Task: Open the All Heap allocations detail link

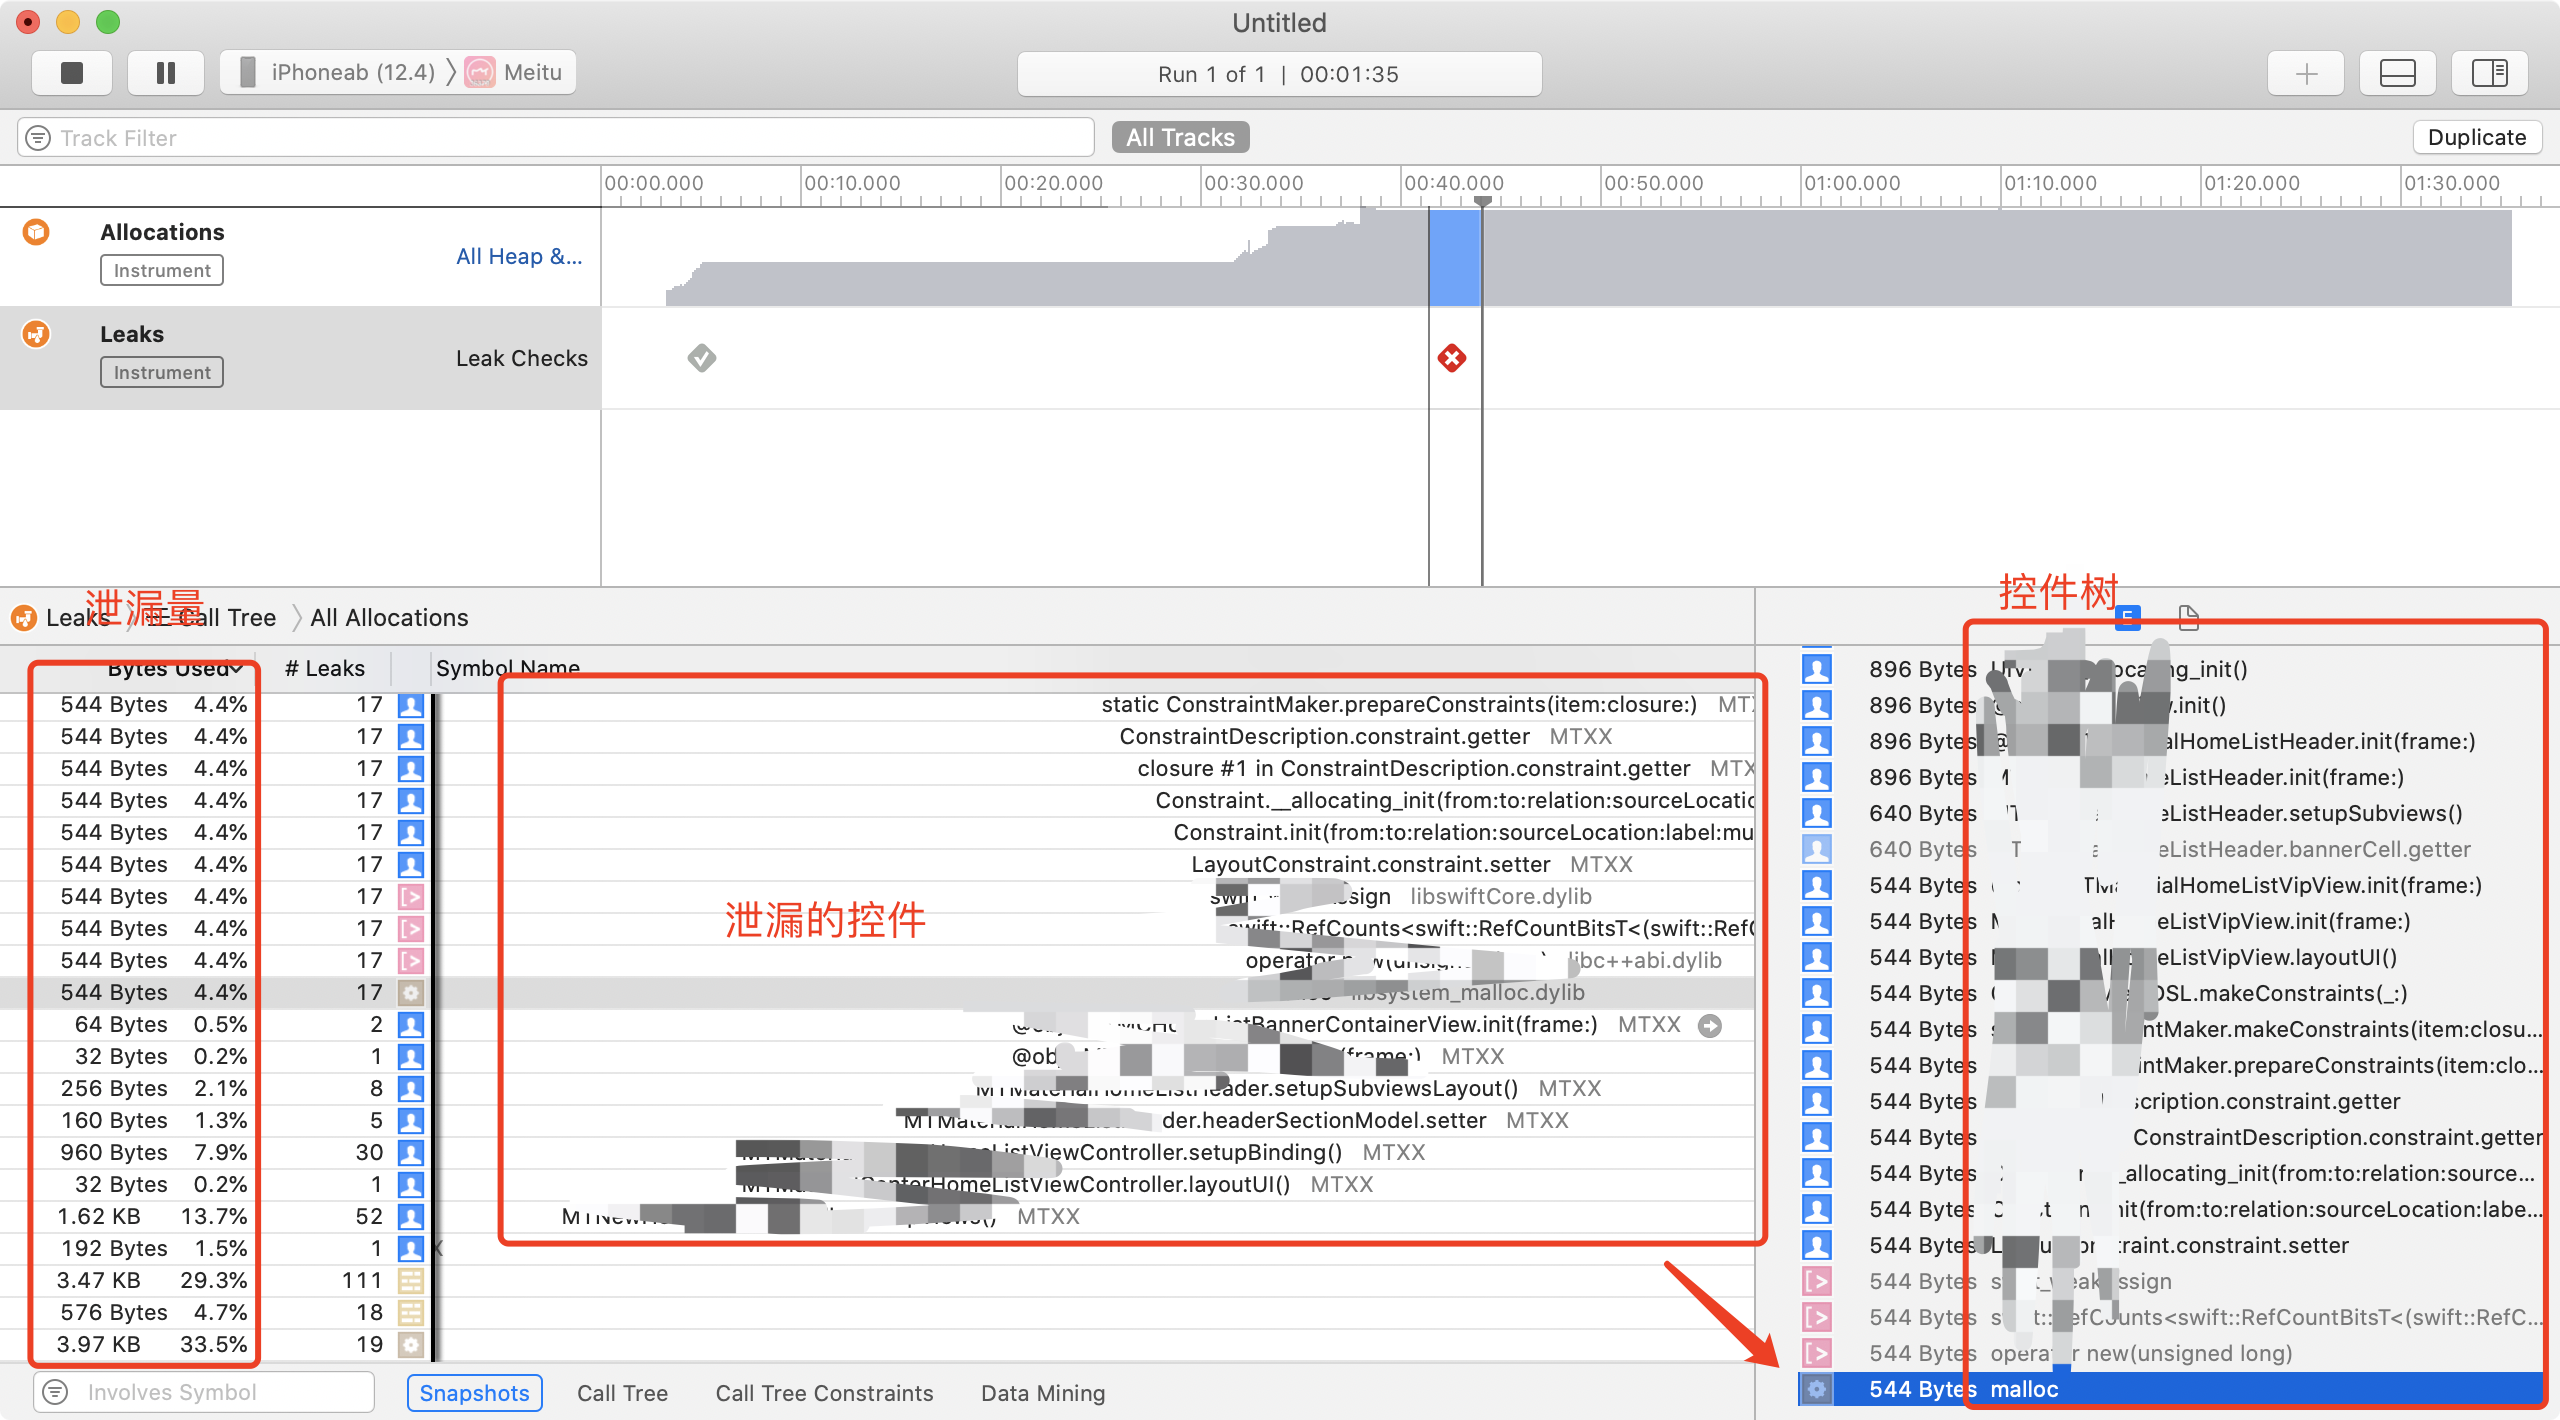Action: tap(518, 256)
